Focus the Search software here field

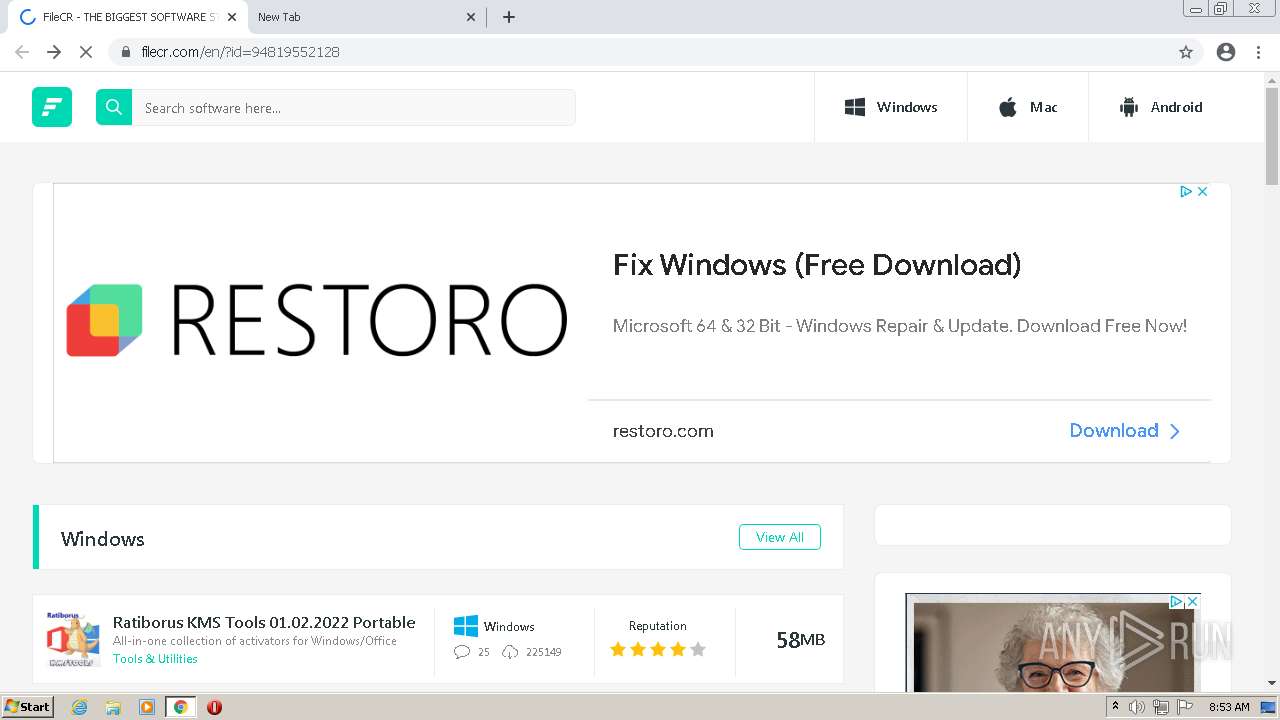353,107
